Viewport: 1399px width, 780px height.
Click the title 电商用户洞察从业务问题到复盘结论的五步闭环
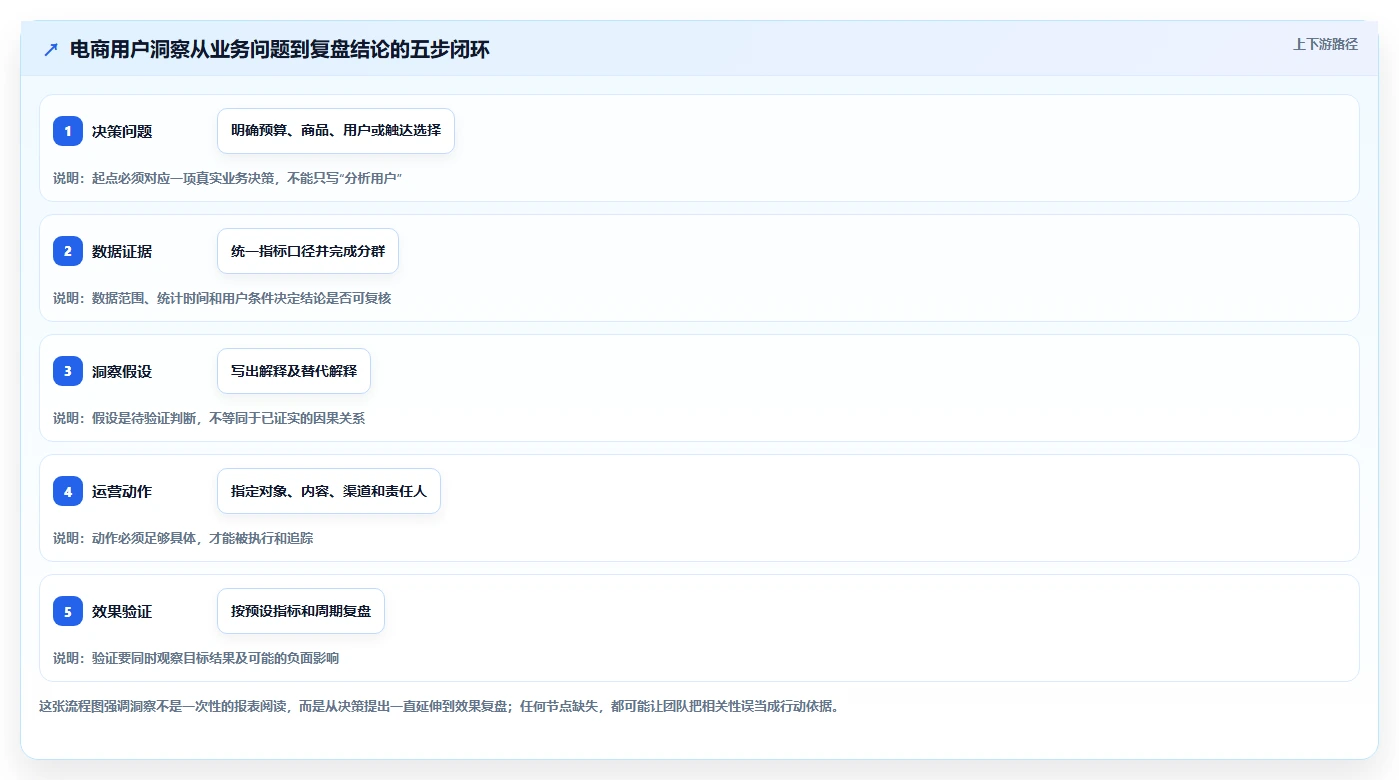pos(280,49)
